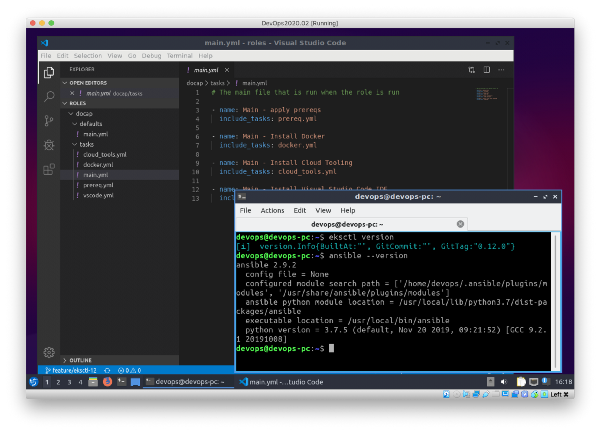Launch Firefox from the taskbar

click(108, 381)
